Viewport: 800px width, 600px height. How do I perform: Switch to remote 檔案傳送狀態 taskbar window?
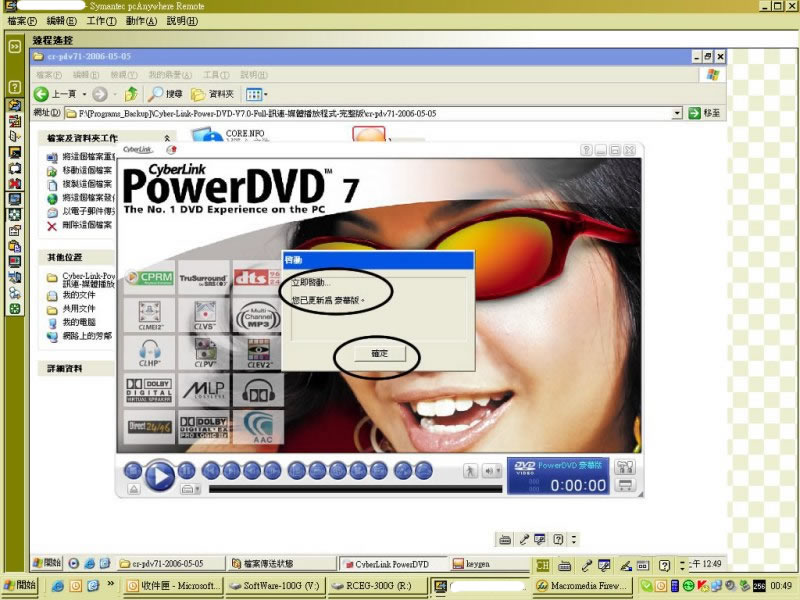pyautogui.click(x=281, y=563)
